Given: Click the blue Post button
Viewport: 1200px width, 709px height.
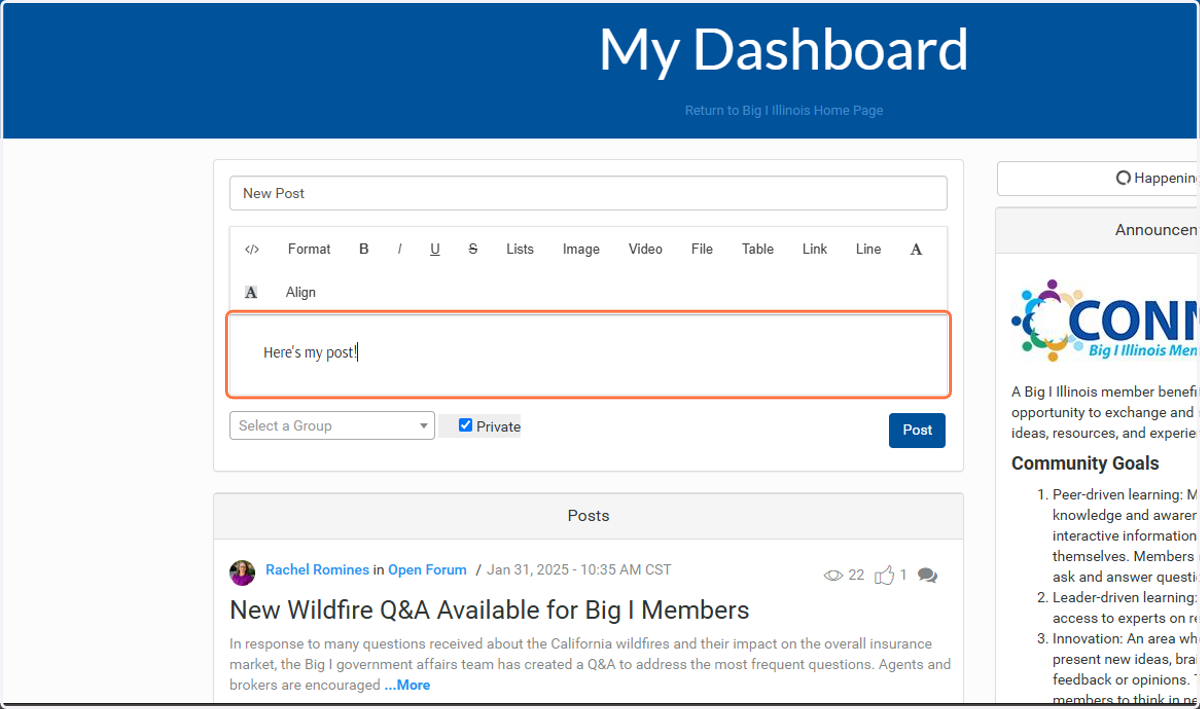Looking at the screenshot, I should click(x=917, y=430).
